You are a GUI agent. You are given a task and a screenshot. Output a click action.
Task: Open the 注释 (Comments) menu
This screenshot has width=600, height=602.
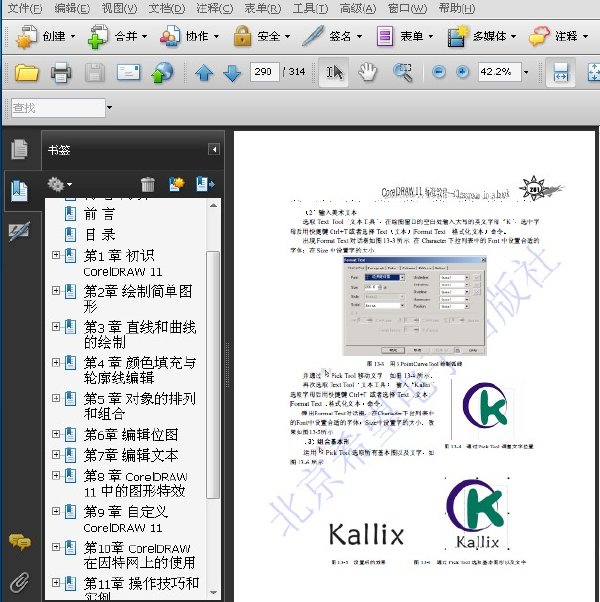(x=215, y=8)
